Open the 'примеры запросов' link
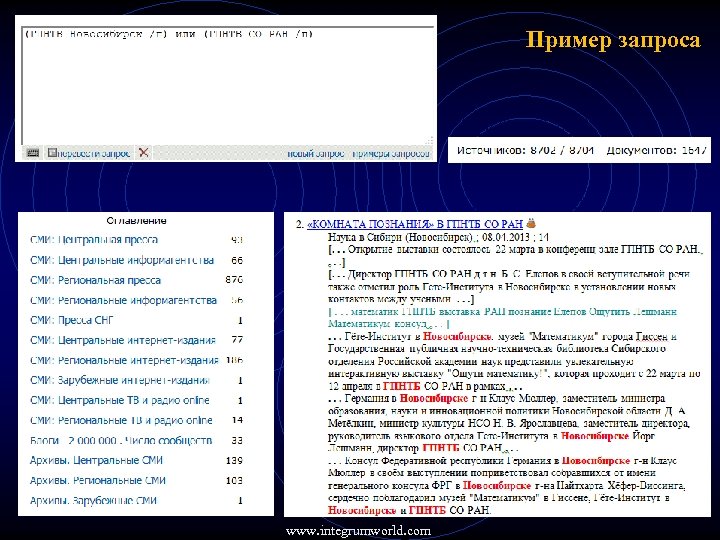The image size is (720, 540). point(391,153)
